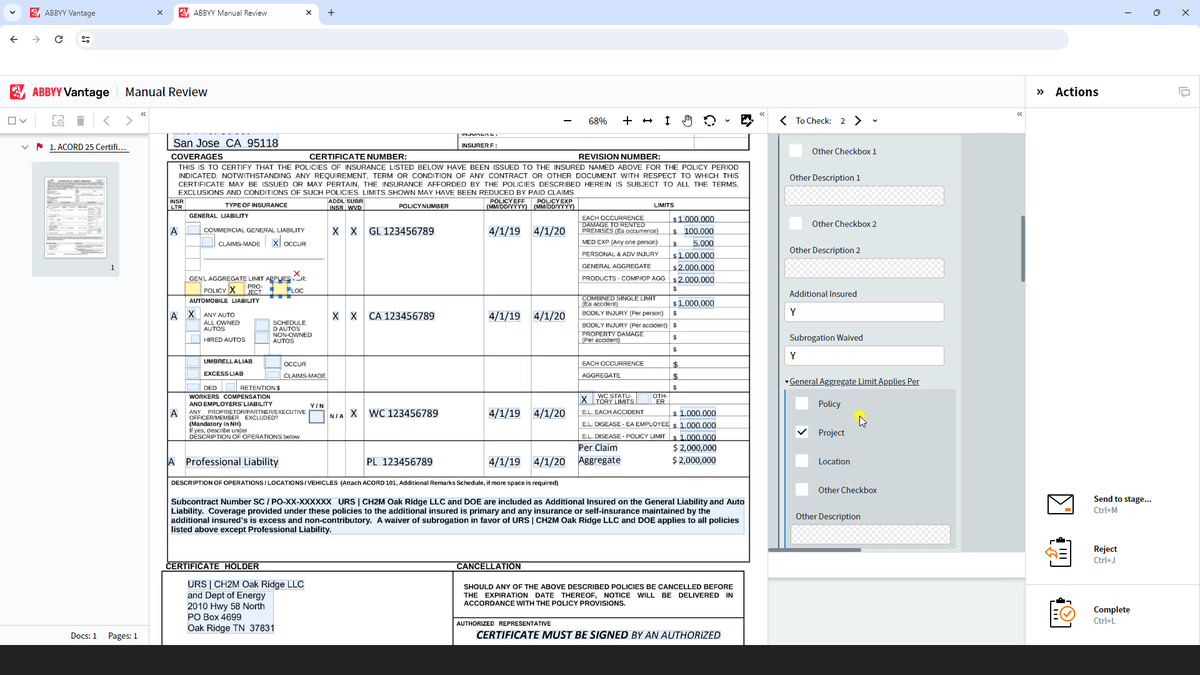Screen dimensions: 1200x675
Task: Click policy number GL 123456789 in document
Action: coord(402,231)
